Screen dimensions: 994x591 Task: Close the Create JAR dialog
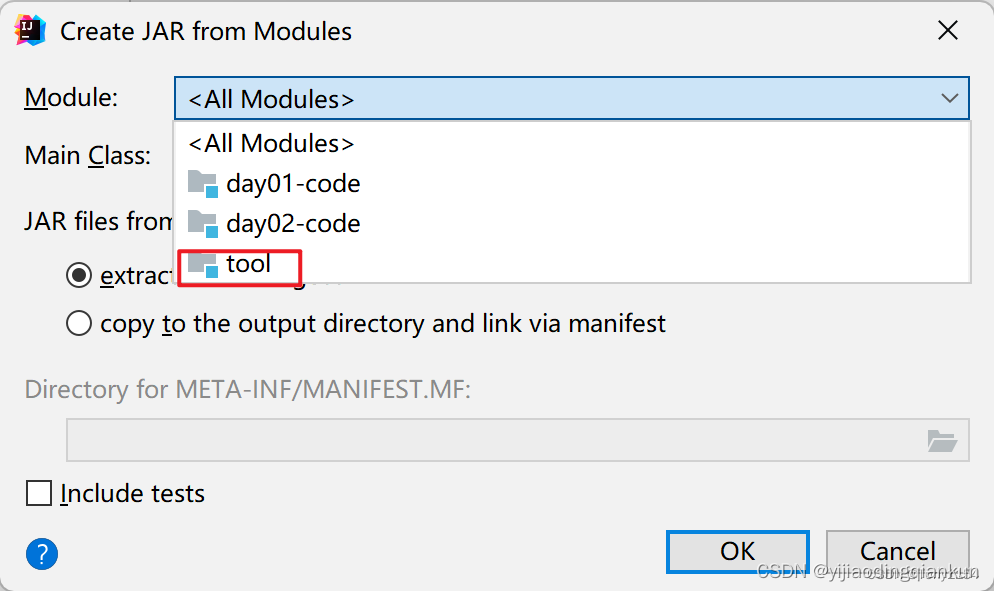[948, 30]
